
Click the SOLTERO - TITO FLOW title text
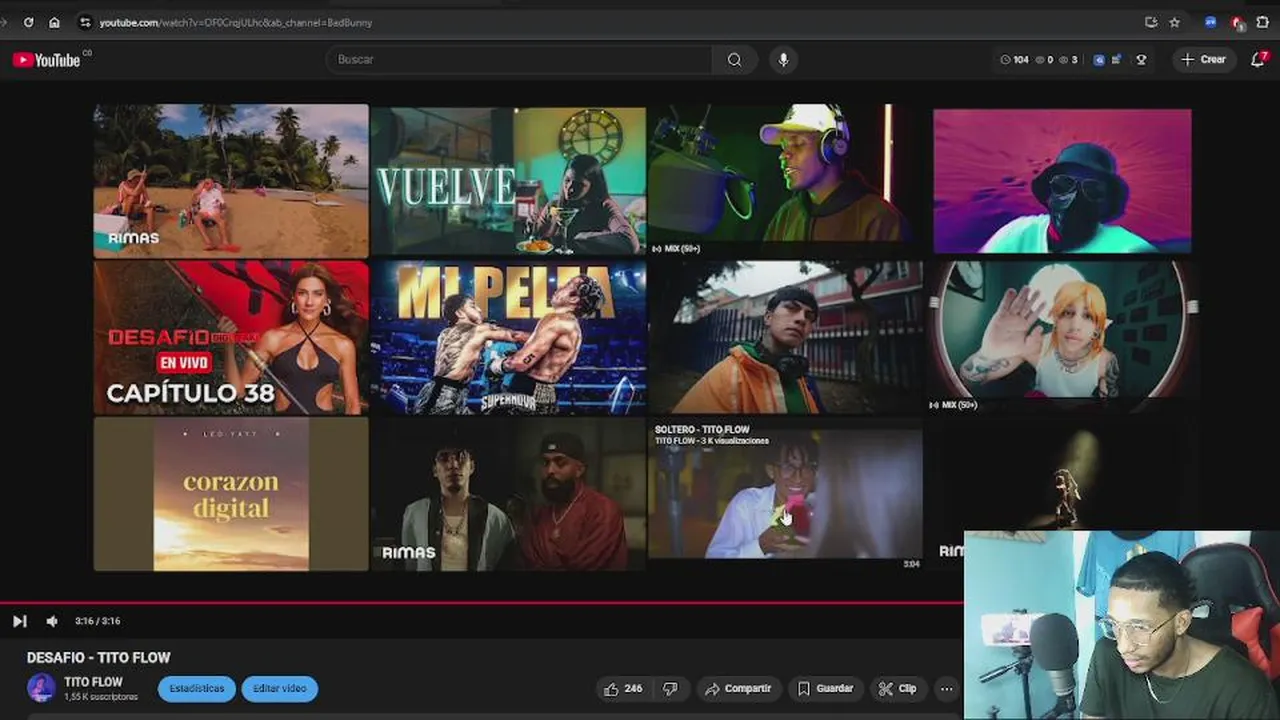tap(702, 430)
